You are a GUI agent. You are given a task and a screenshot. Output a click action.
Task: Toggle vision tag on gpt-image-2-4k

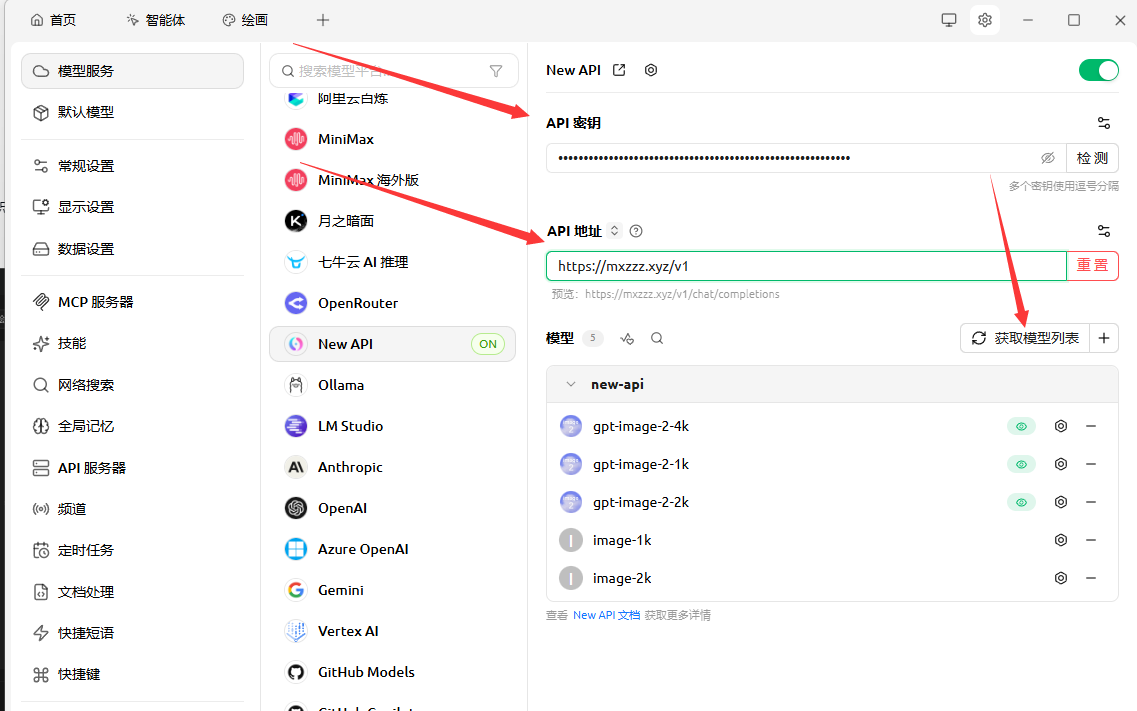point(1021,426)
